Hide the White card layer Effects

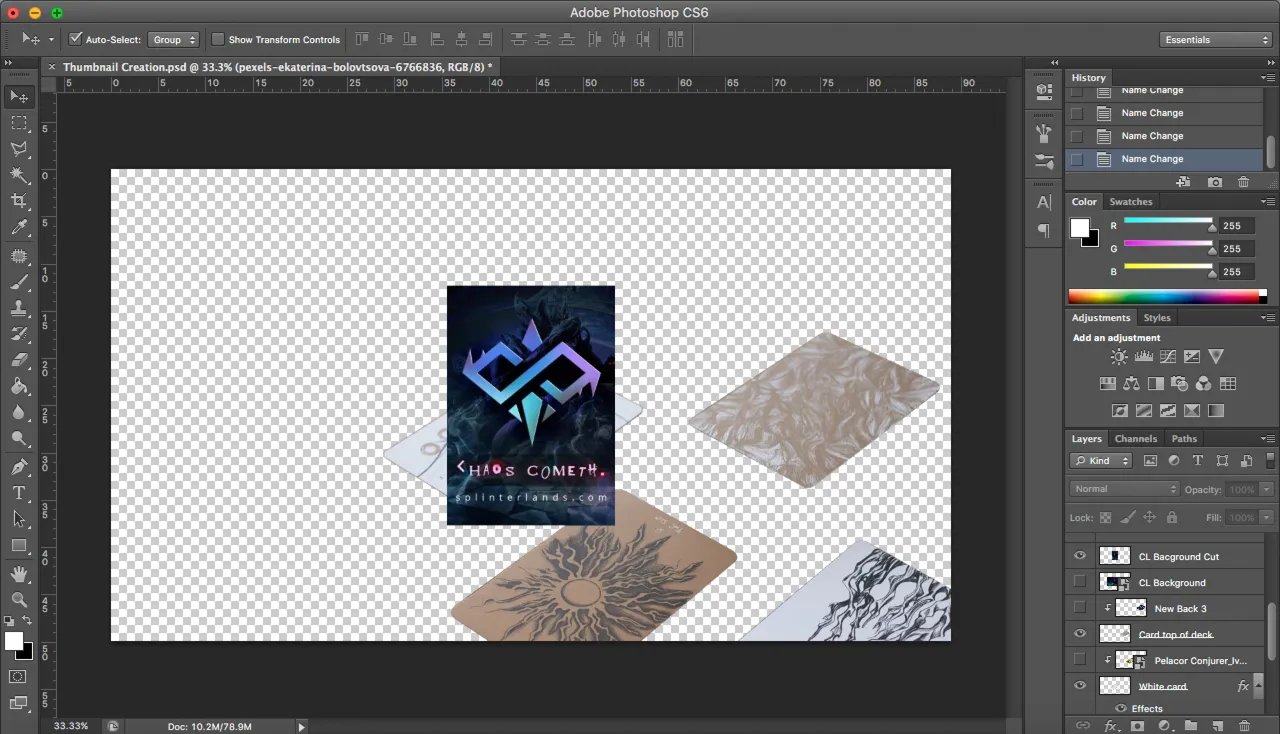(1120, 708)
